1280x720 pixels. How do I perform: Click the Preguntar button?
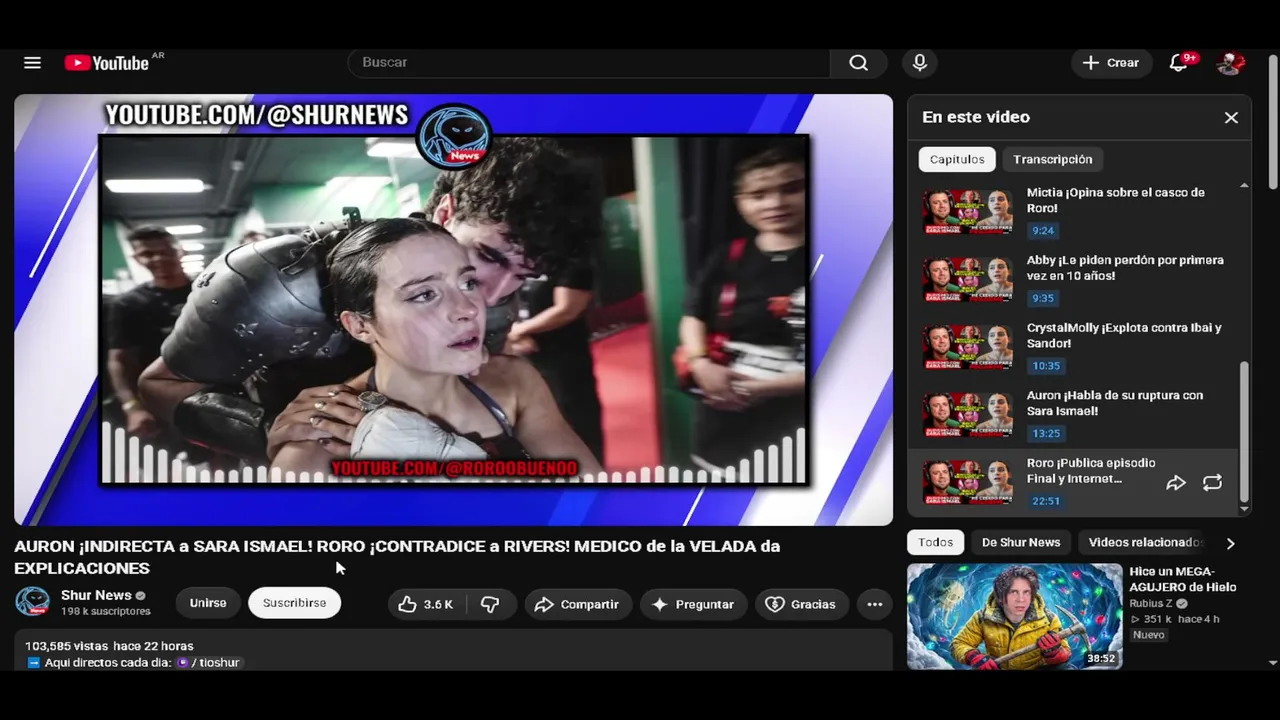coord(693,604)
